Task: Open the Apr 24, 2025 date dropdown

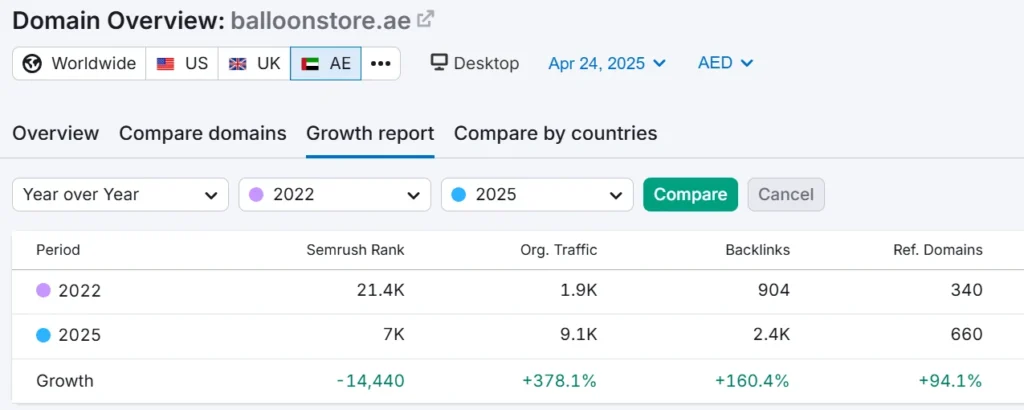Action: (607, 63)
